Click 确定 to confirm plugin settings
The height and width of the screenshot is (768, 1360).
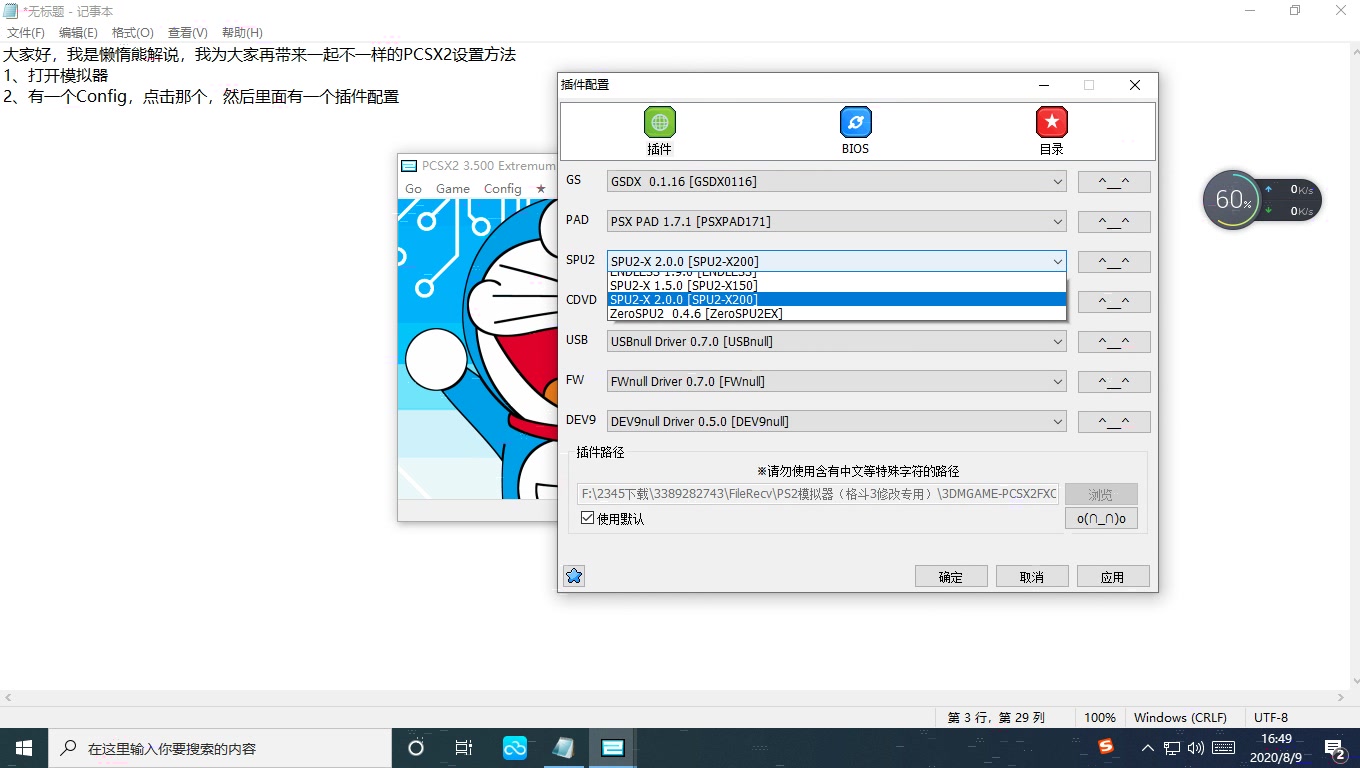click(951, 577)
